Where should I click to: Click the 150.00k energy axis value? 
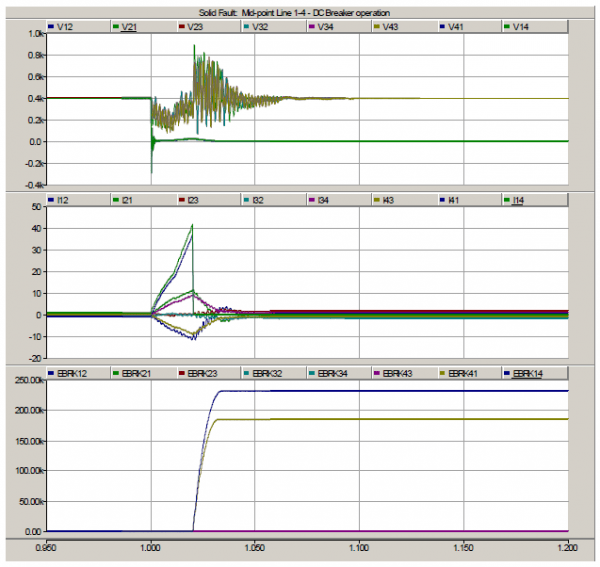click(x=29, y=441)
